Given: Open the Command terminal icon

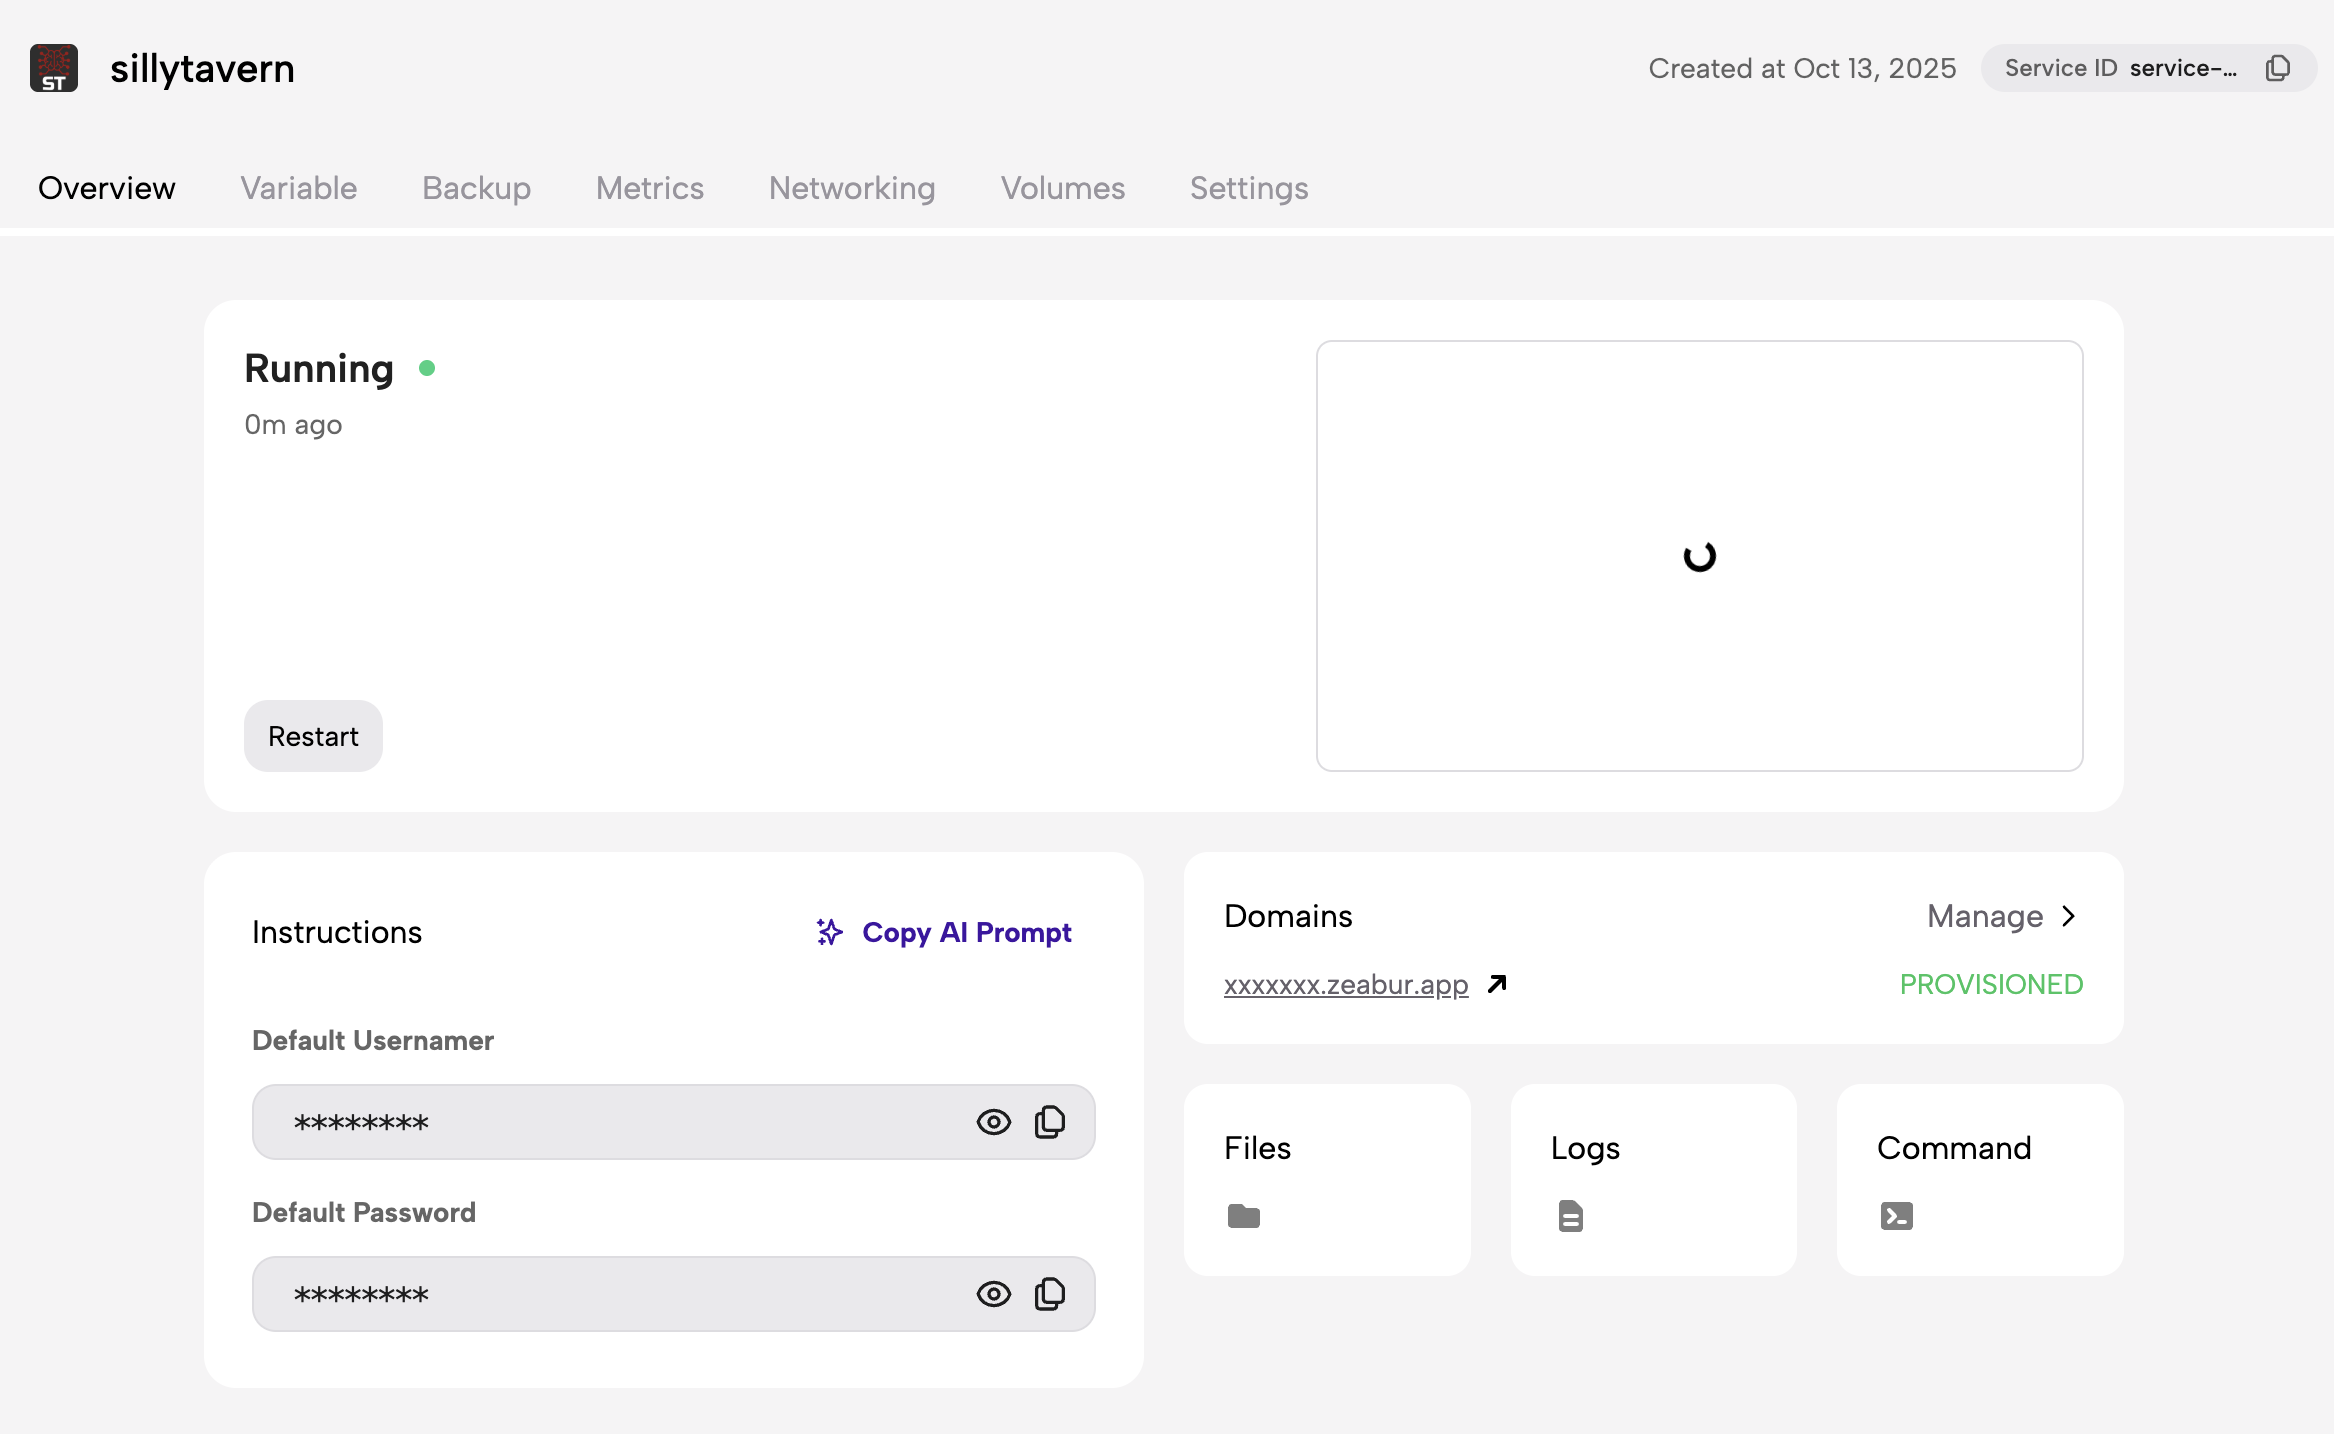Looking at the screenshot, I should point(1896,1216).
